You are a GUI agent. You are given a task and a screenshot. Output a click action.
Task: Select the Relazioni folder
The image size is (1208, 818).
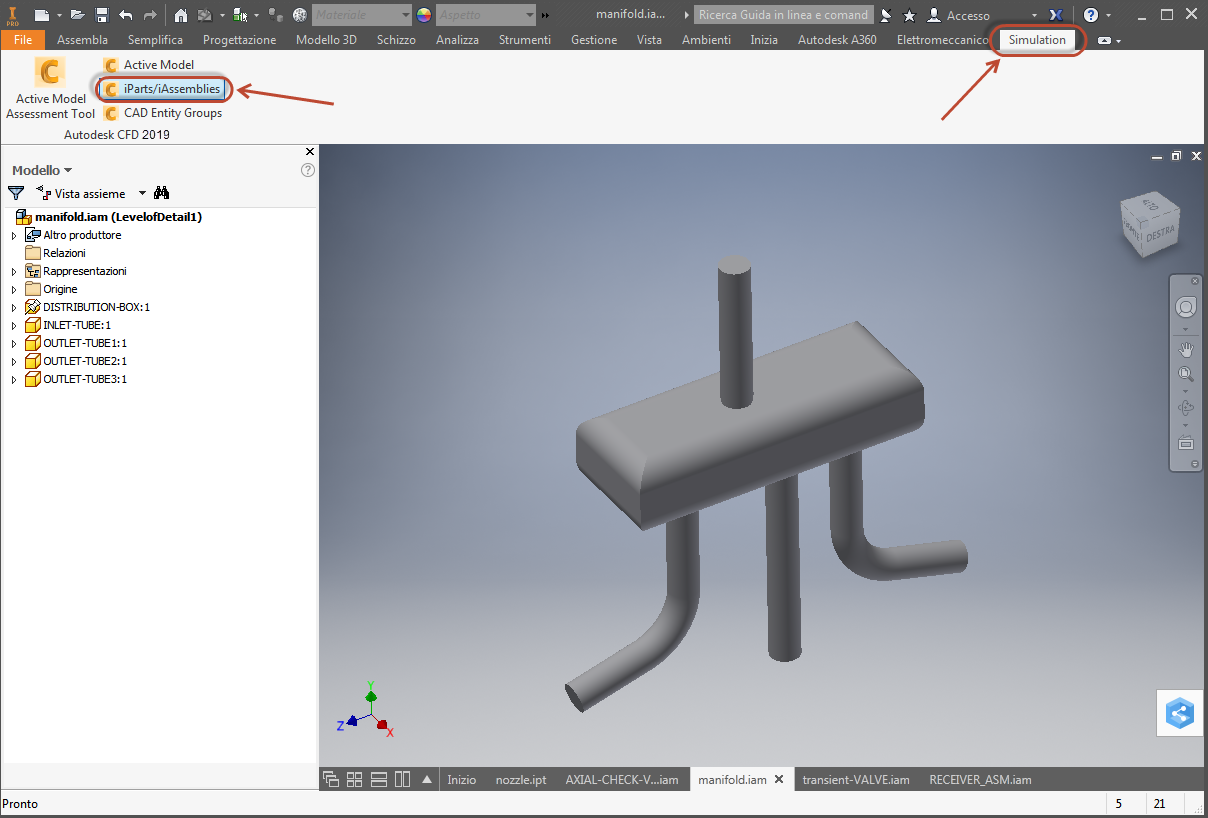click(55, 253)
